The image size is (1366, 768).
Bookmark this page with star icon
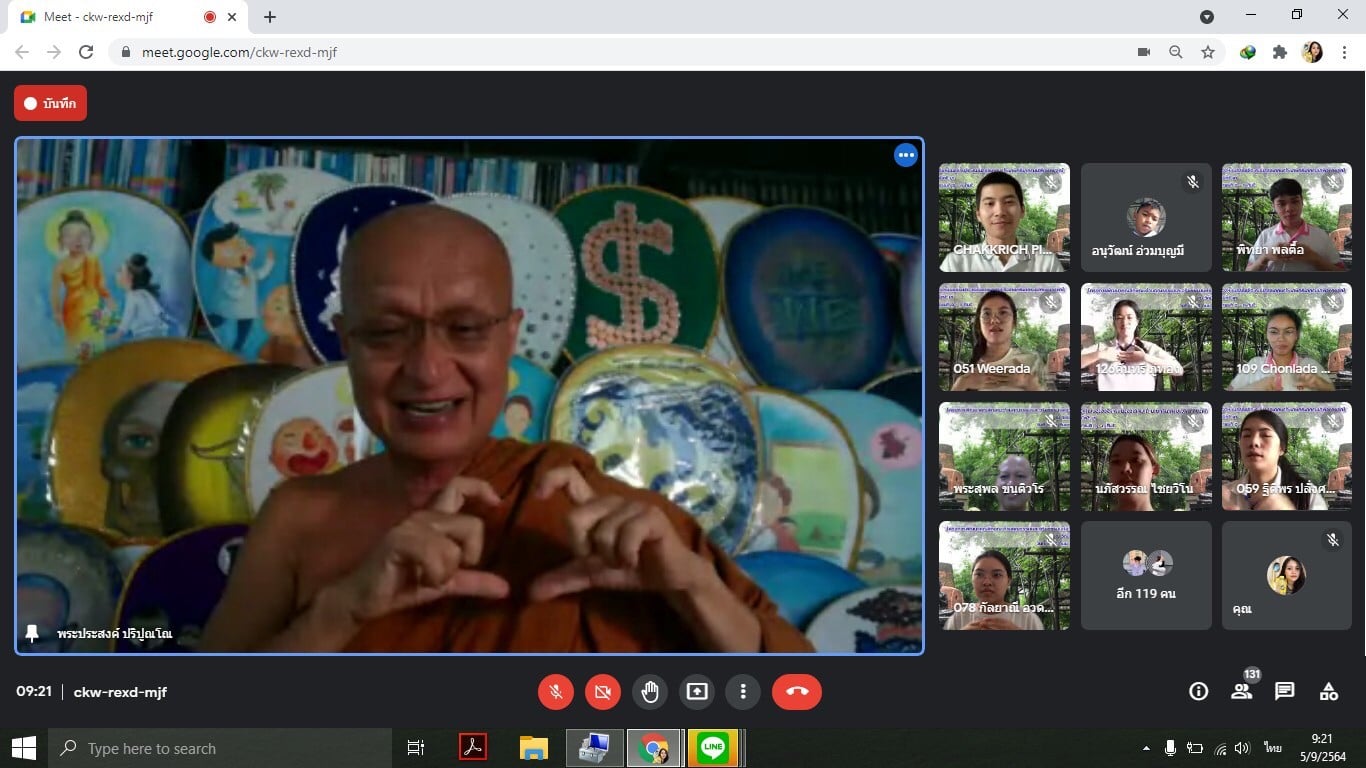1208,52
